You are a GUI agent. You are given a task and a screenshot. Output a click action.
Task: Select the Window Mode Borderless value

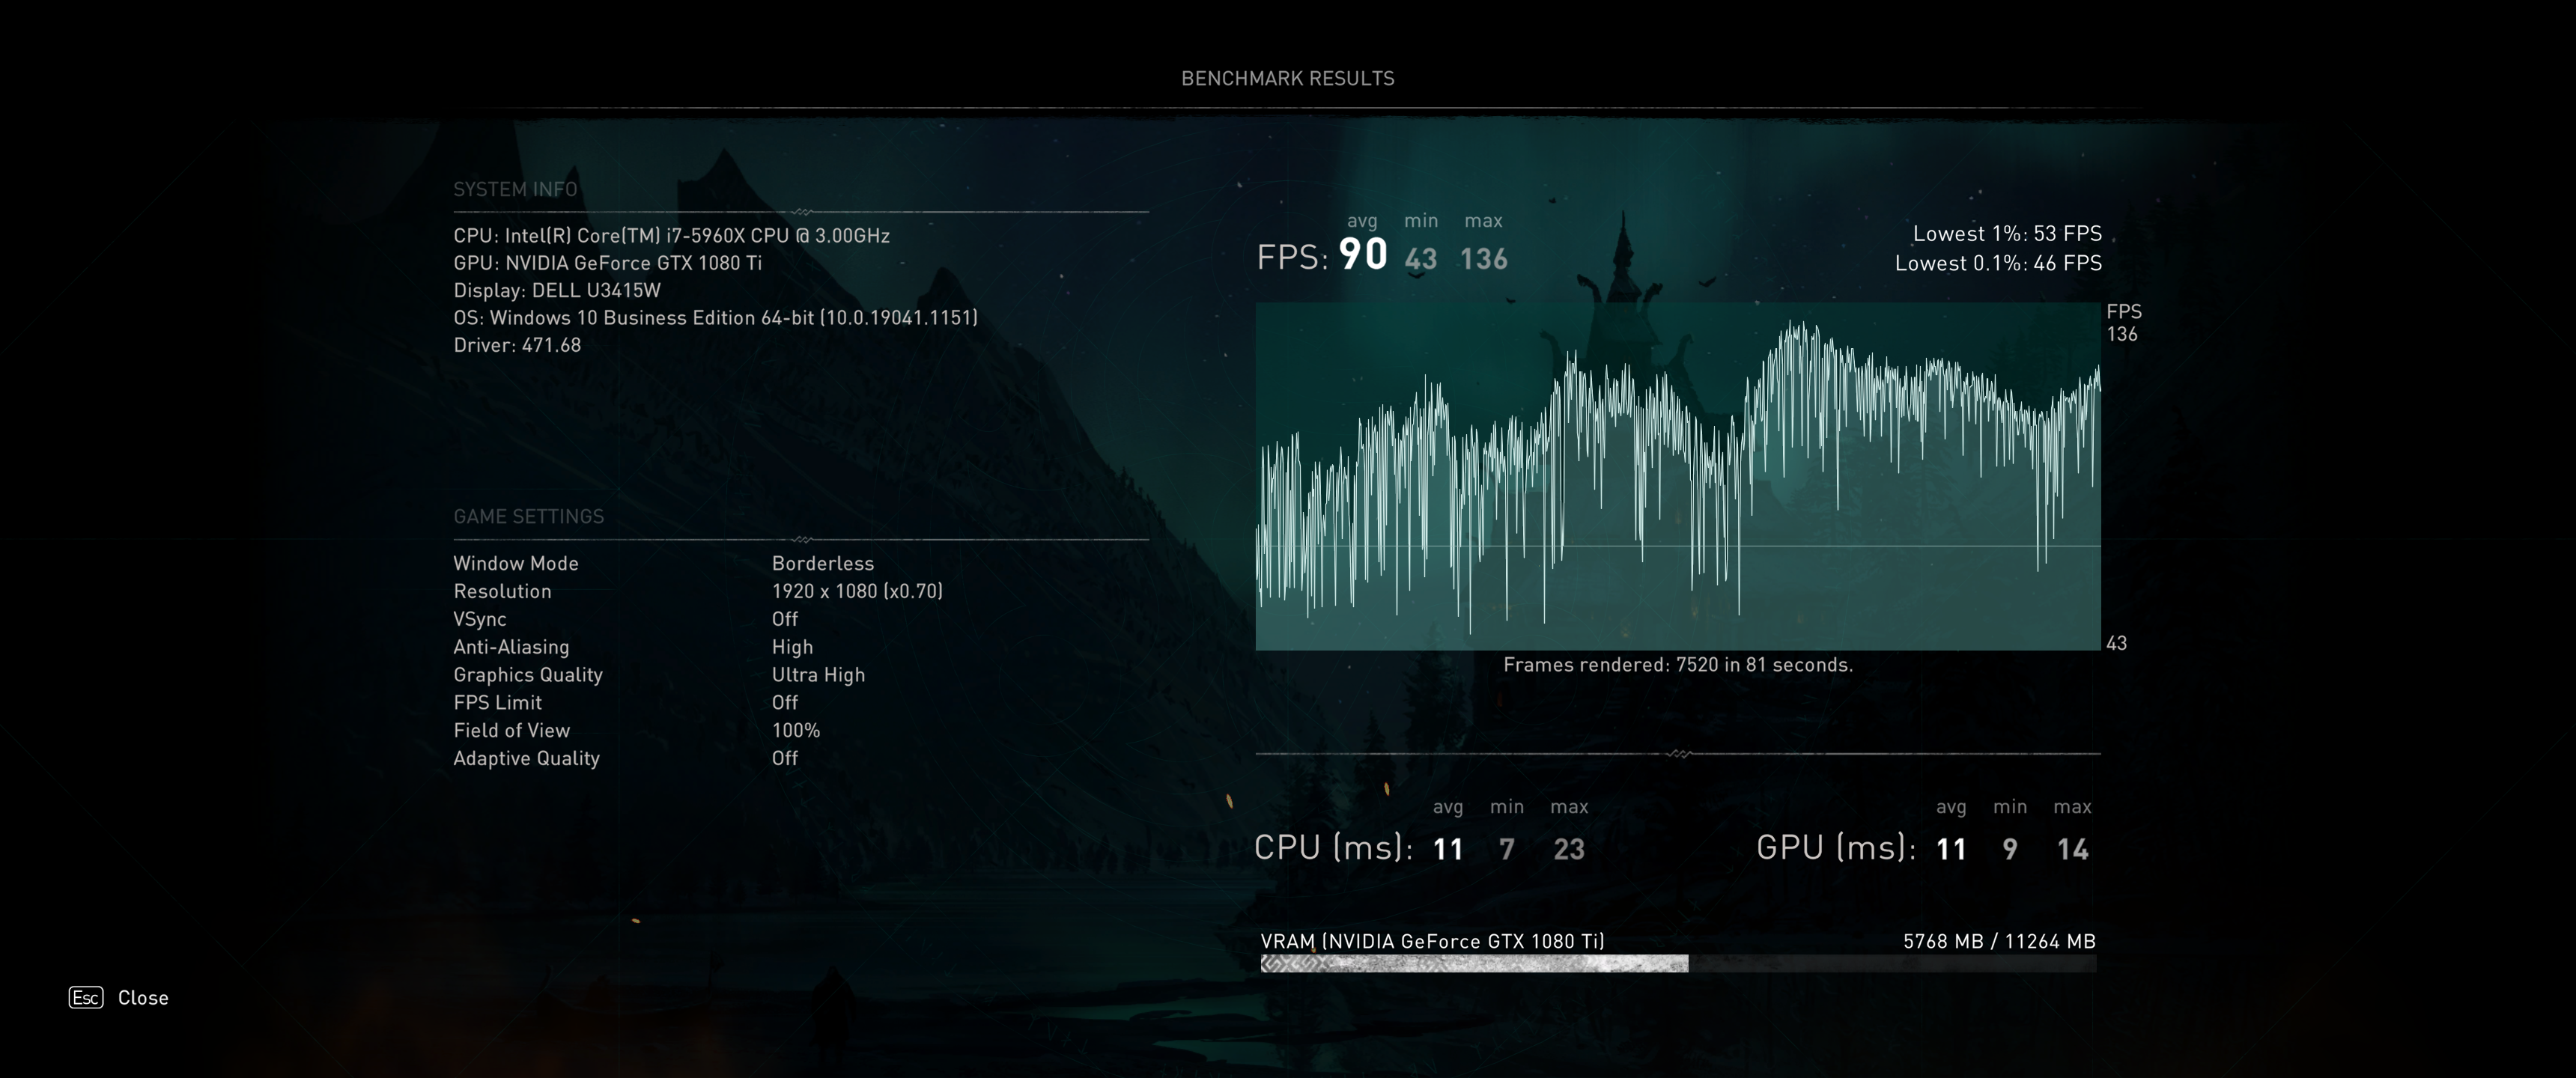822,563
